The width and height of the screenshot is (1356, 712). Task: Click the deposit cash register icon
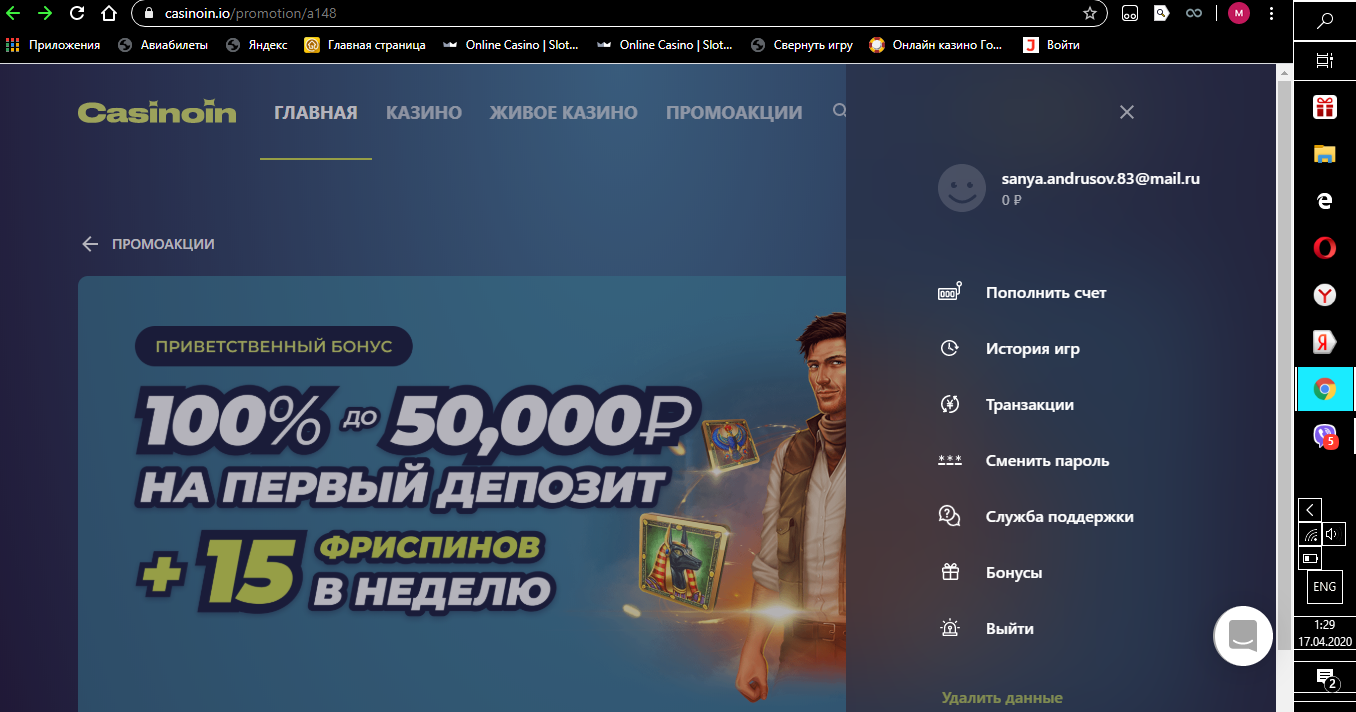(950, 292)
